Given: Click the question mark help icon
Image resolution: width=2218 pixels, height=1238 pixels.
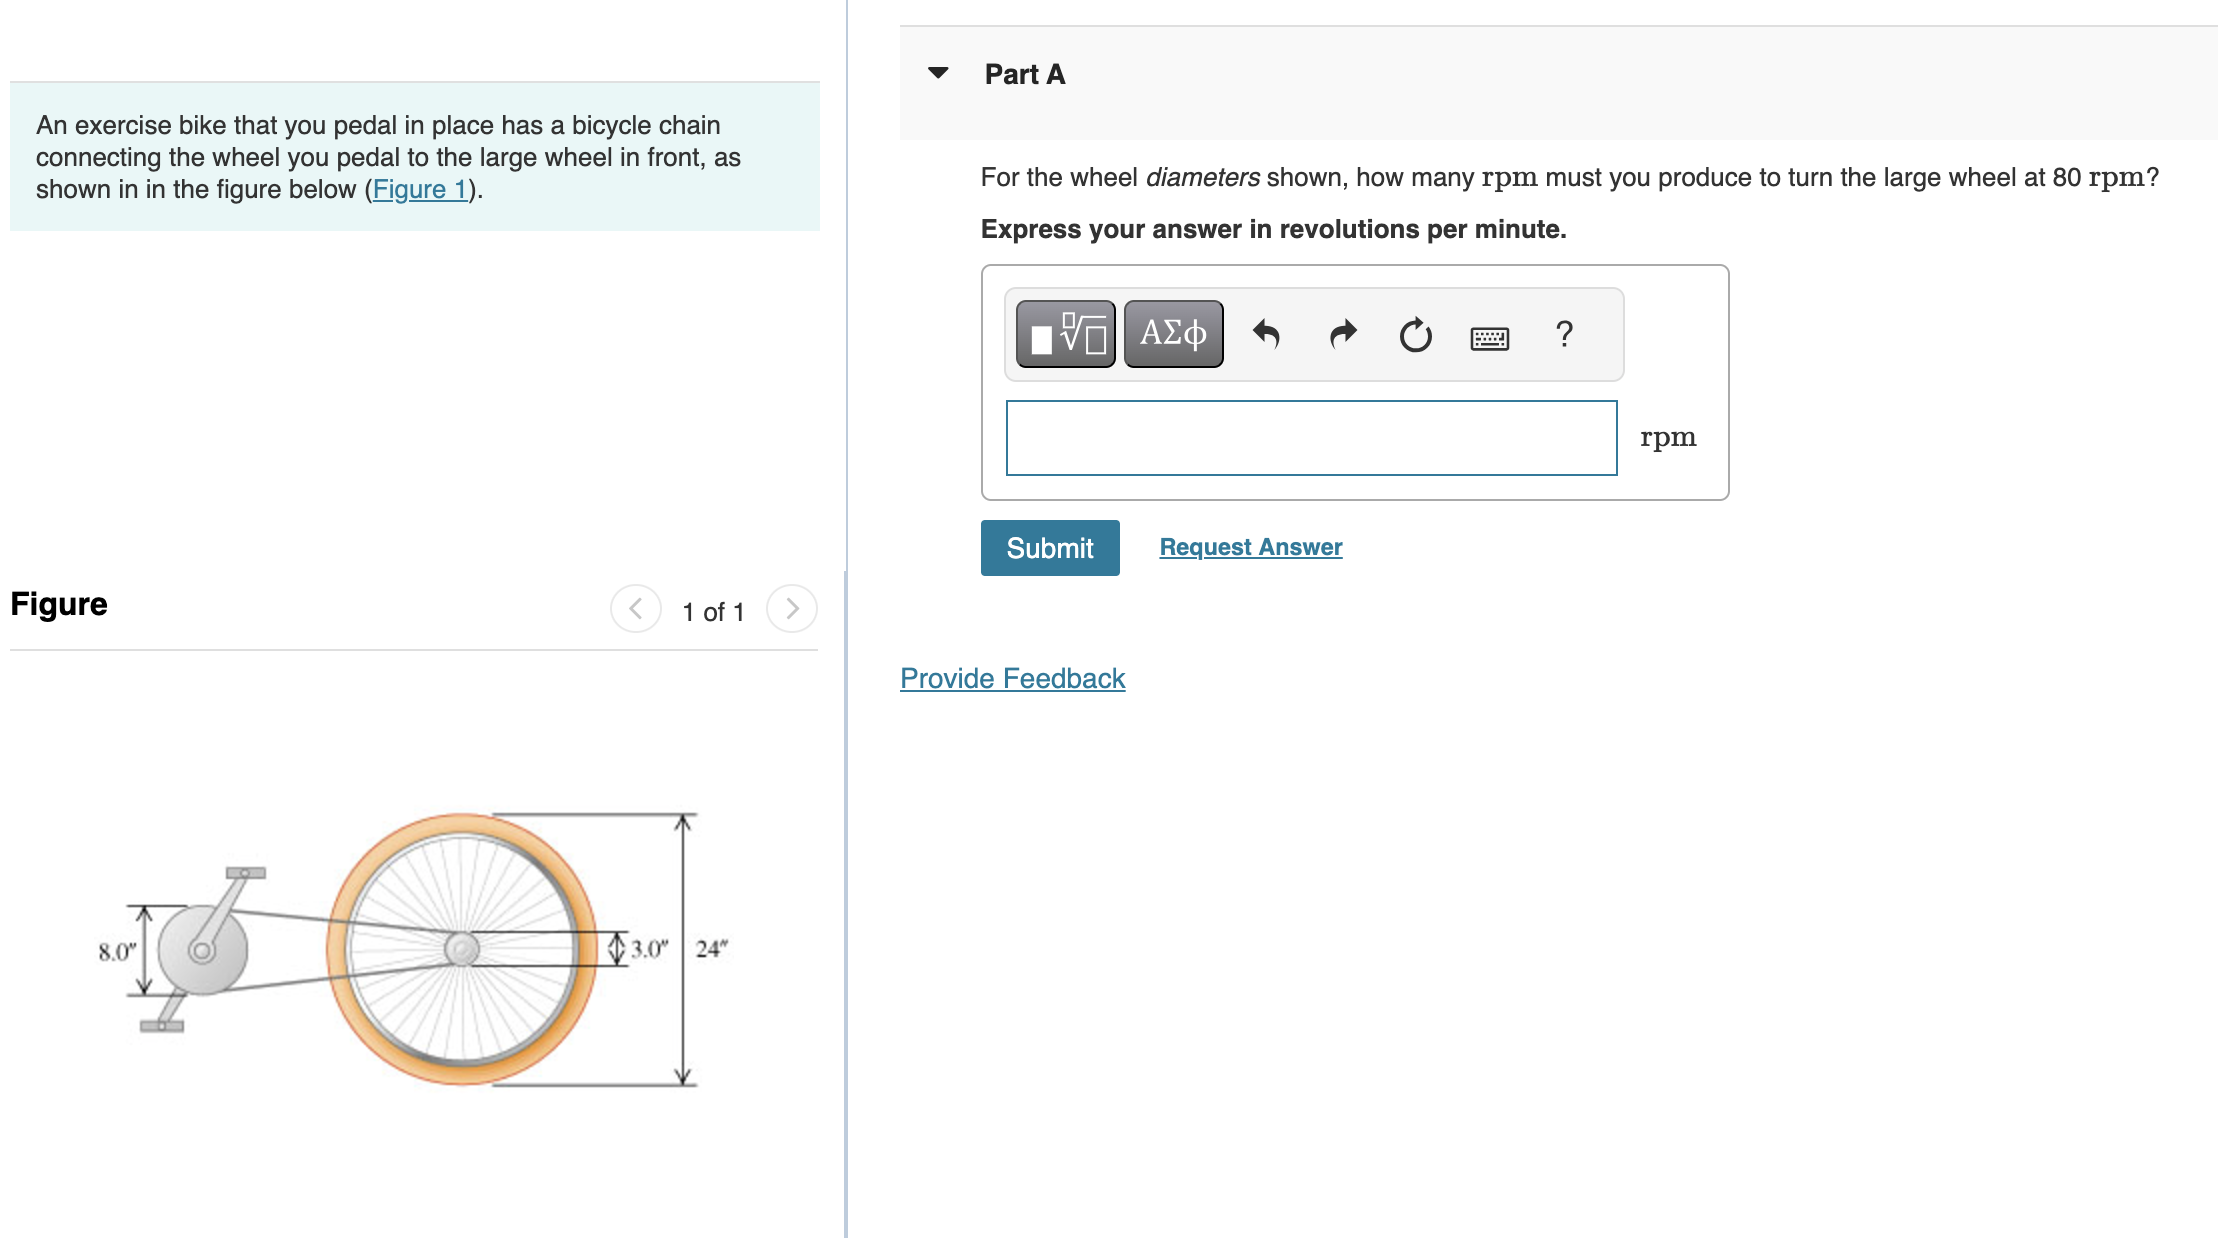Looking at the screenshot, I should [1564, 334].
